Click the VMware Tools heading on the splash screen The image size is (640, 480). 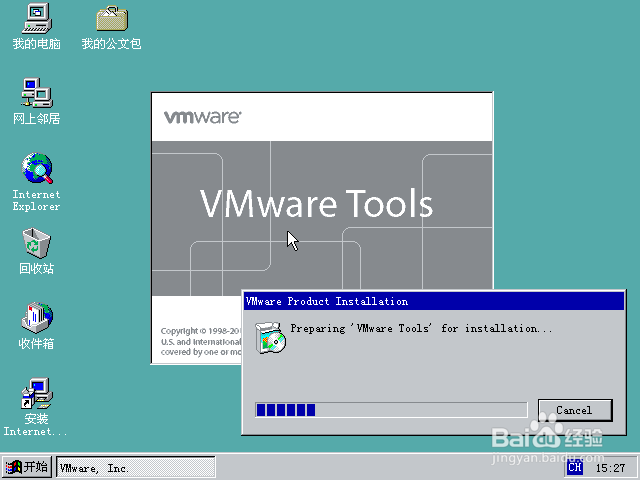click(x=316, y=203)
